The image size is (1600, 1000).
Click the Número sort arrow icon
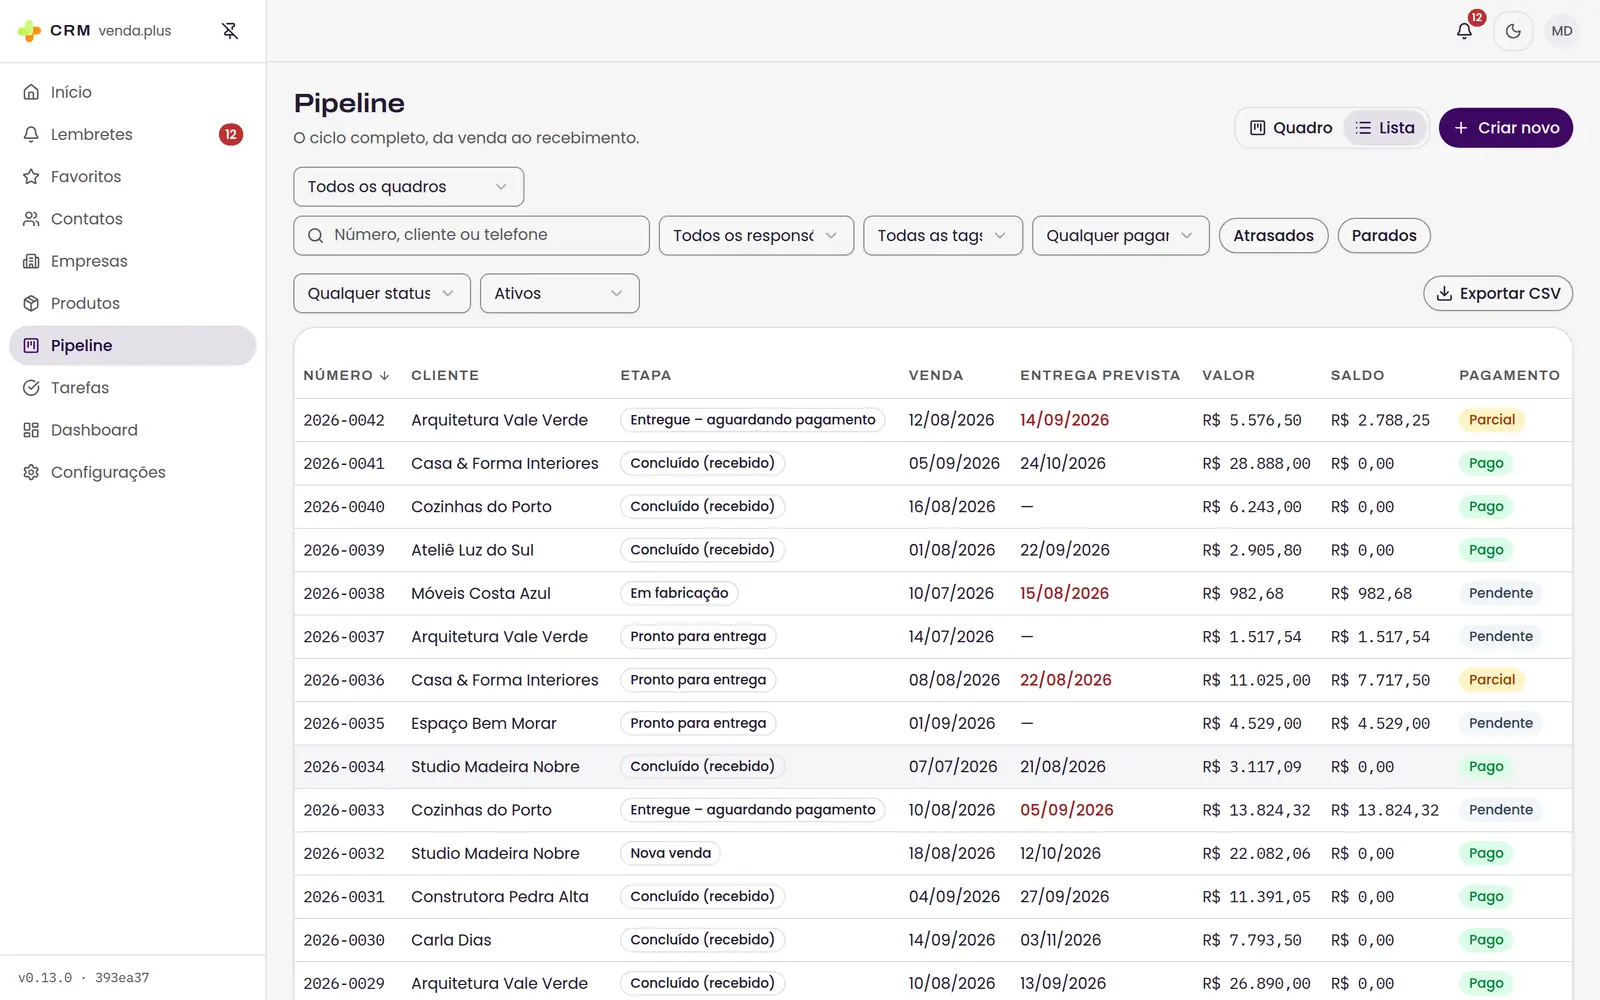click(x=384, y=376)
